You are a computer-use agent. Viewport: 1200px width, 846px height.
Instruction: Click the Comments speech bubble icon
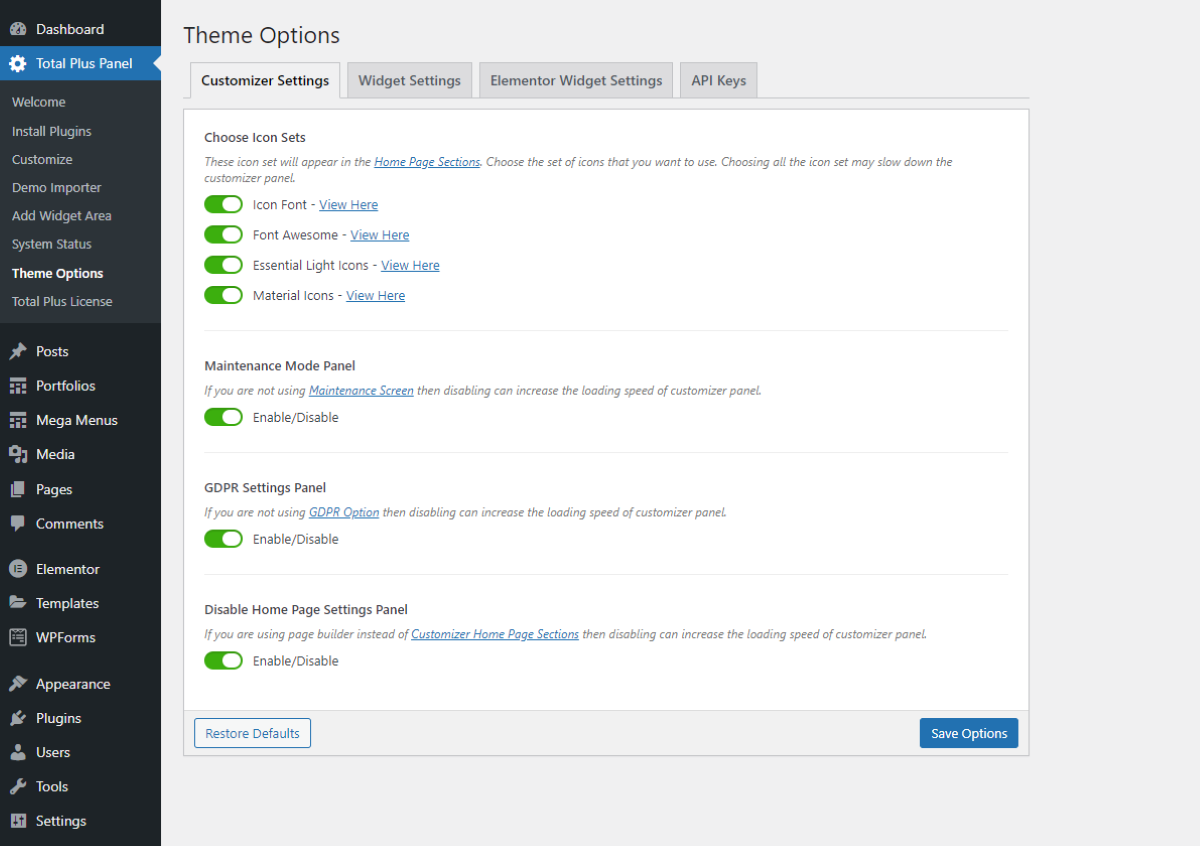[x=18, y=524]
